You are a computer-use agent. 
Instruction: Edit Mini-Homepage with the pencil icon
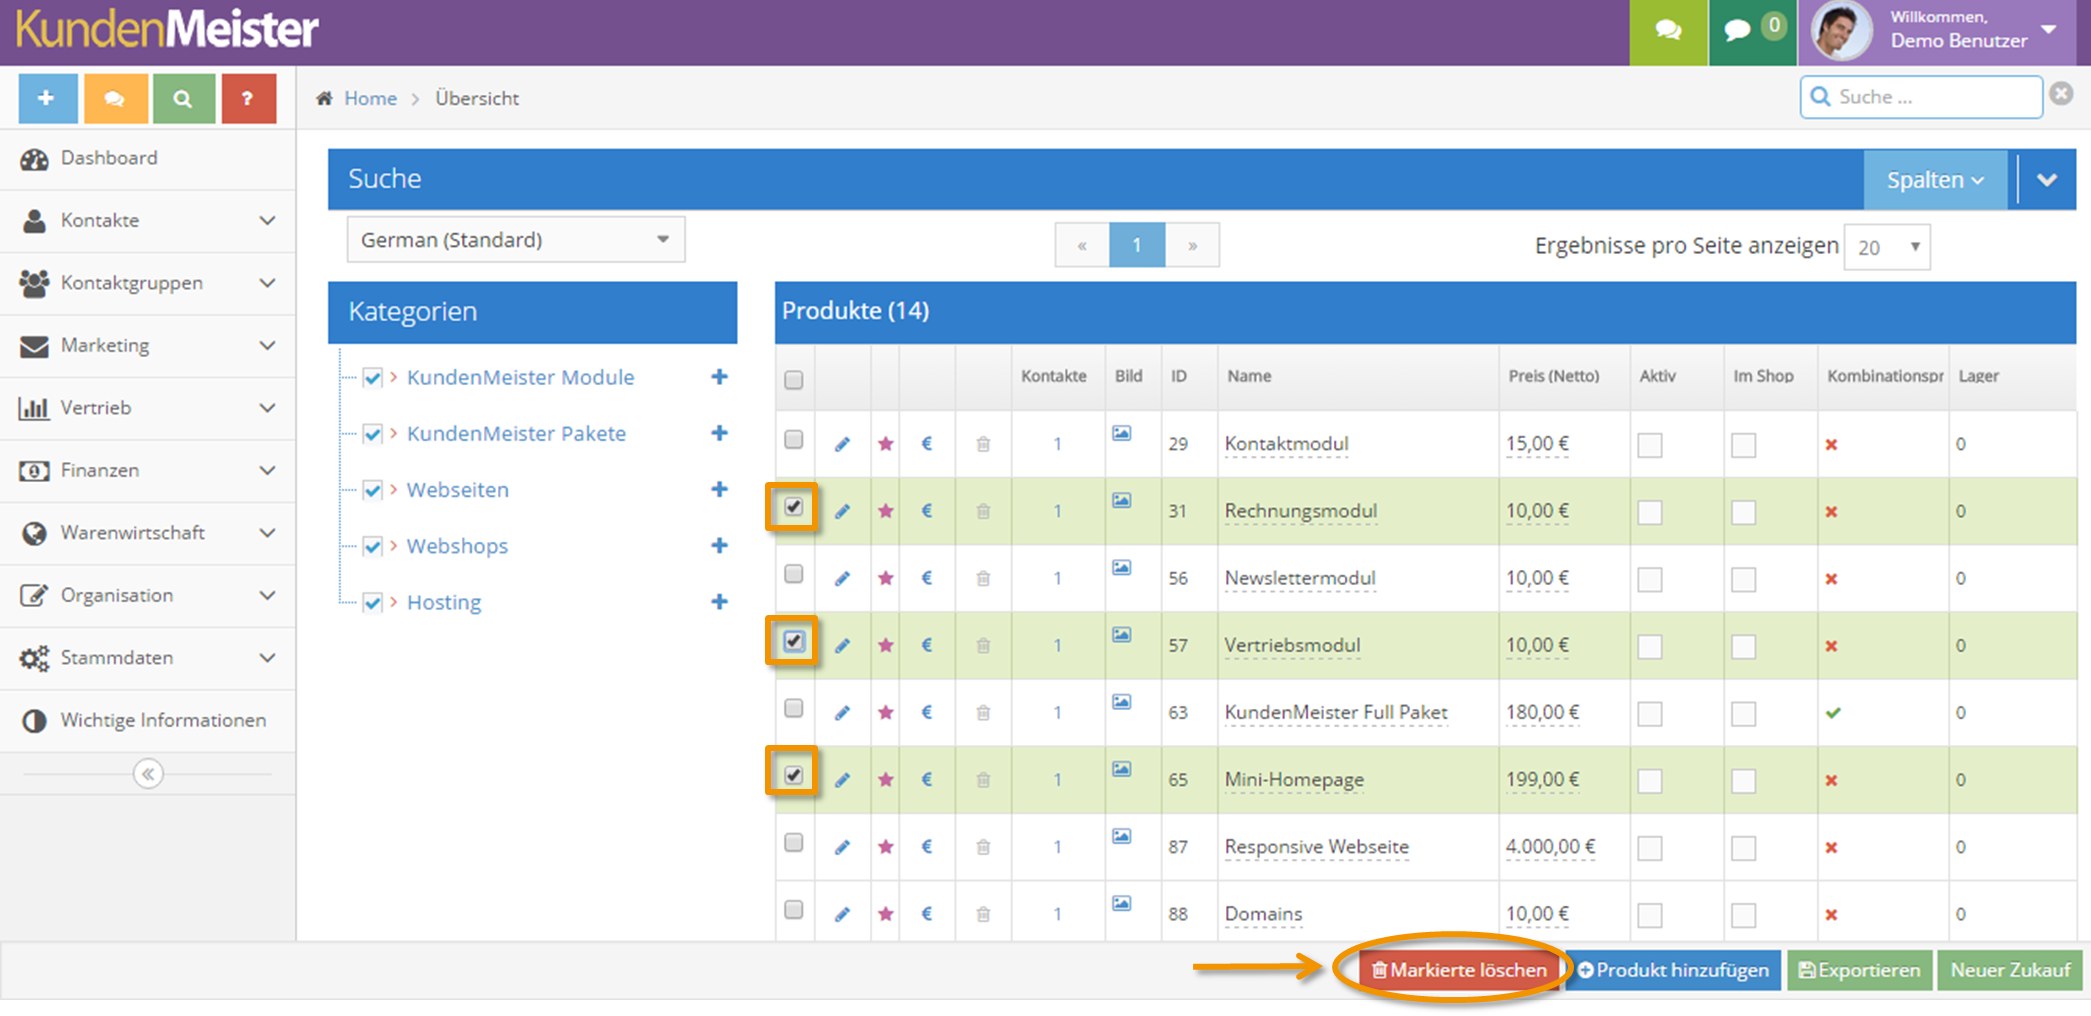pyautogui.click(x=843, y=779)
